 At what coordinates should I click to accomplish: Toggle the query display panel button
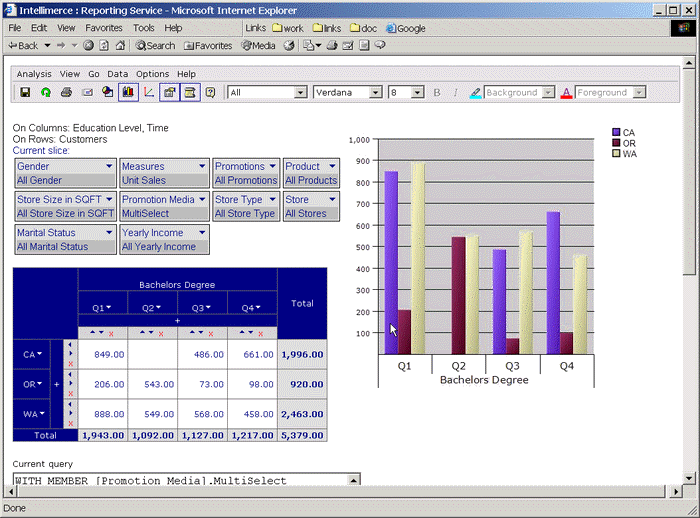[190, 92]
